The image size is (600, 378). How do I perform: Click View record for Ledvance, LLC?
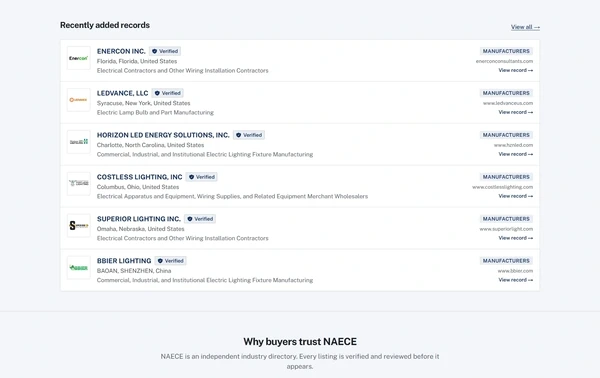click(515, 112)
